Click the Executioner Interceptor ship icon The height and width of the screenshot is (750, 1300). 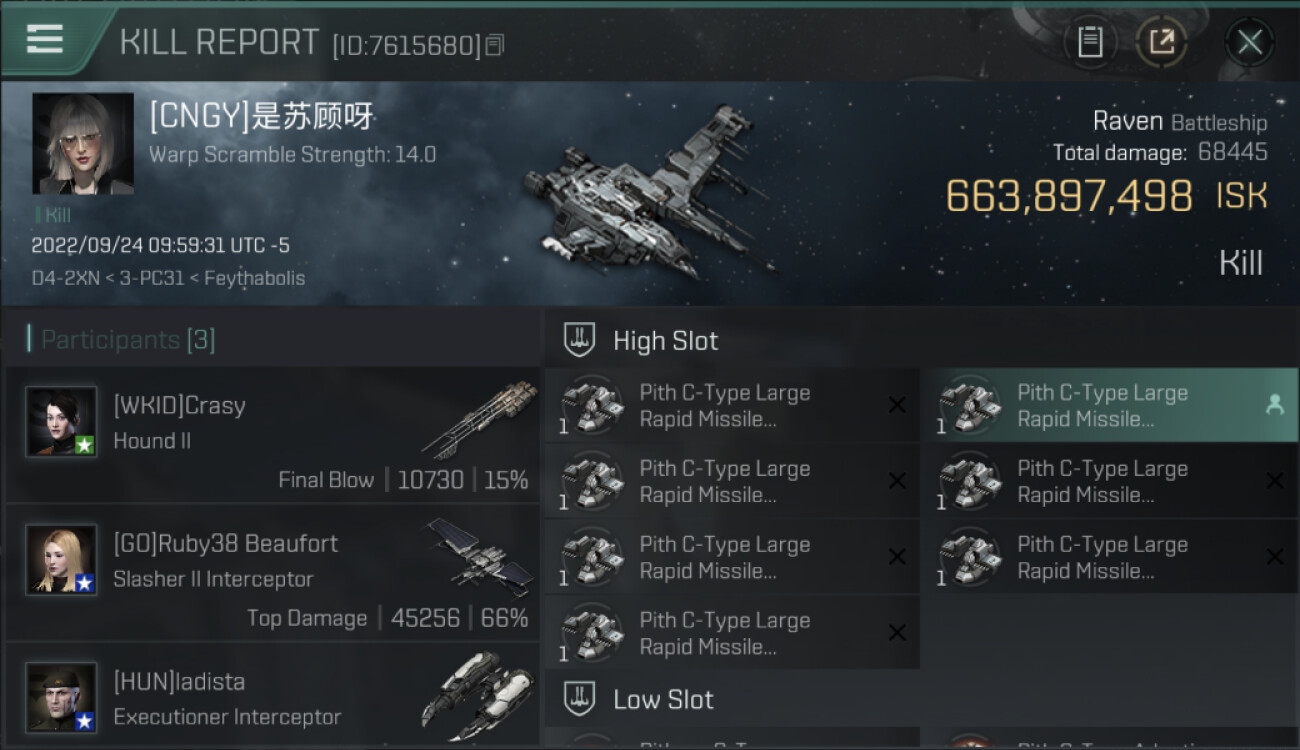pyautogui.click(x=478, y=694)
